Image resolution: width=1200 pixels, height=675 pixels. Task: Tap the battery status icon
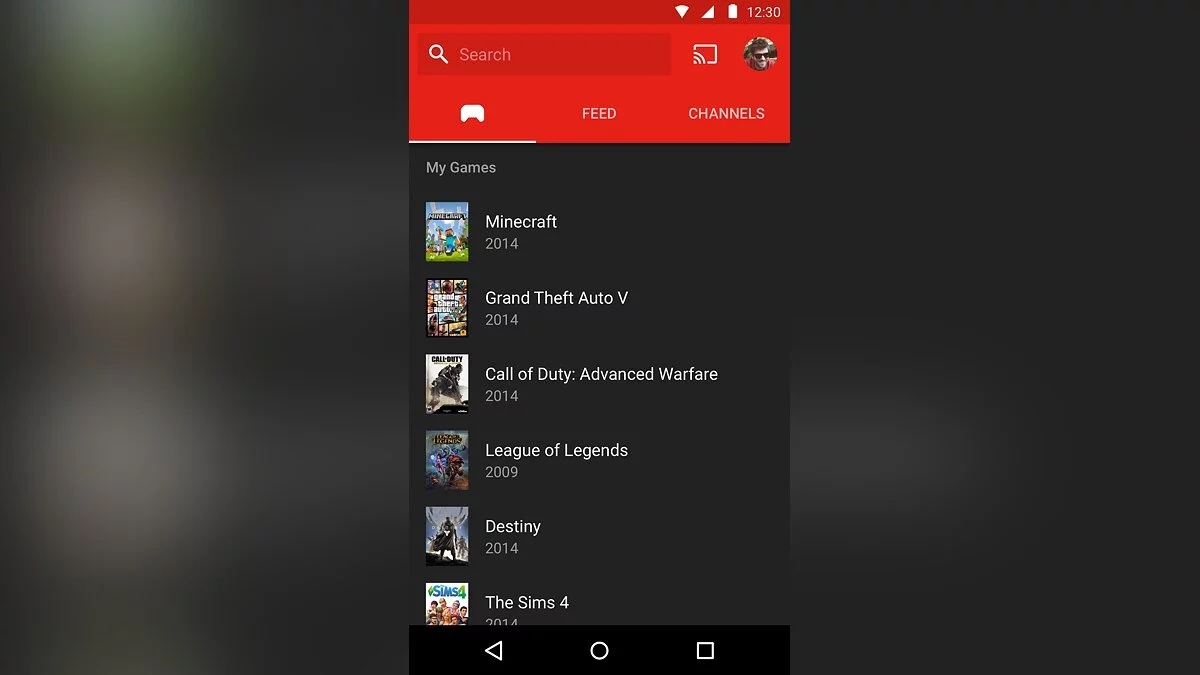(x=733, y=12)
